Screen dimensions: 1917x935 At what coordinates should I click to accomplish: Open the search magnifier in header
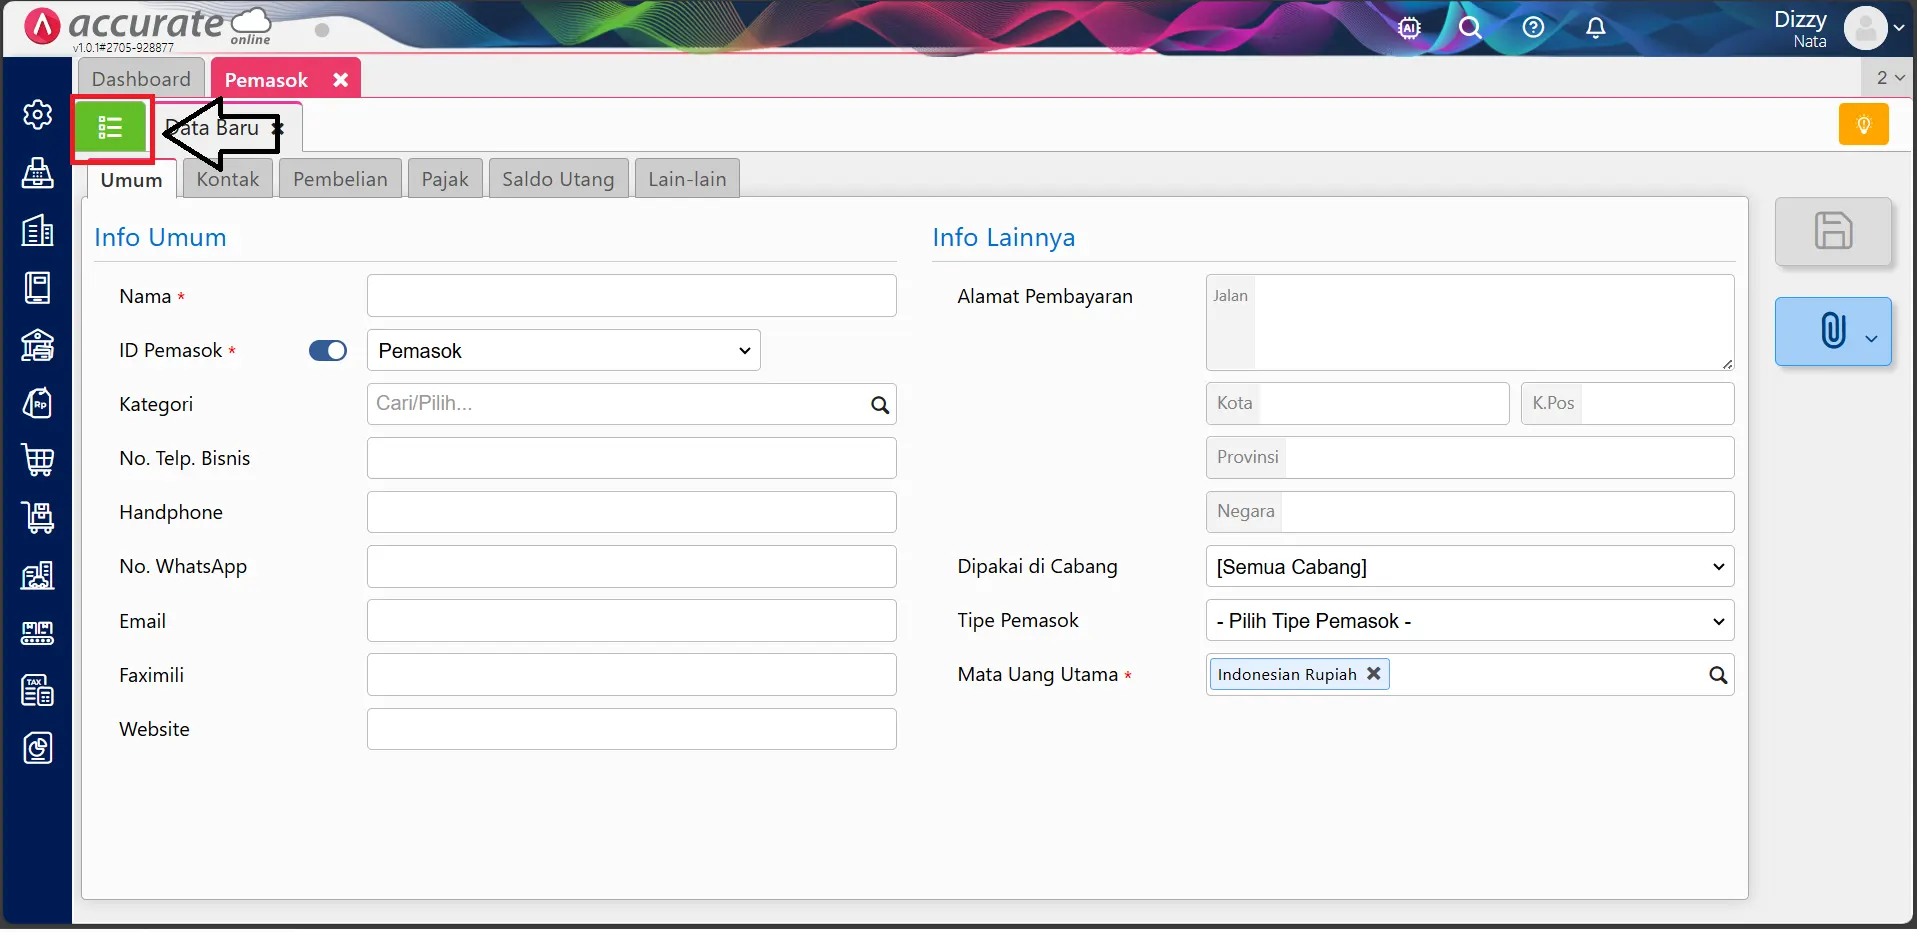tap(1469, 28)
